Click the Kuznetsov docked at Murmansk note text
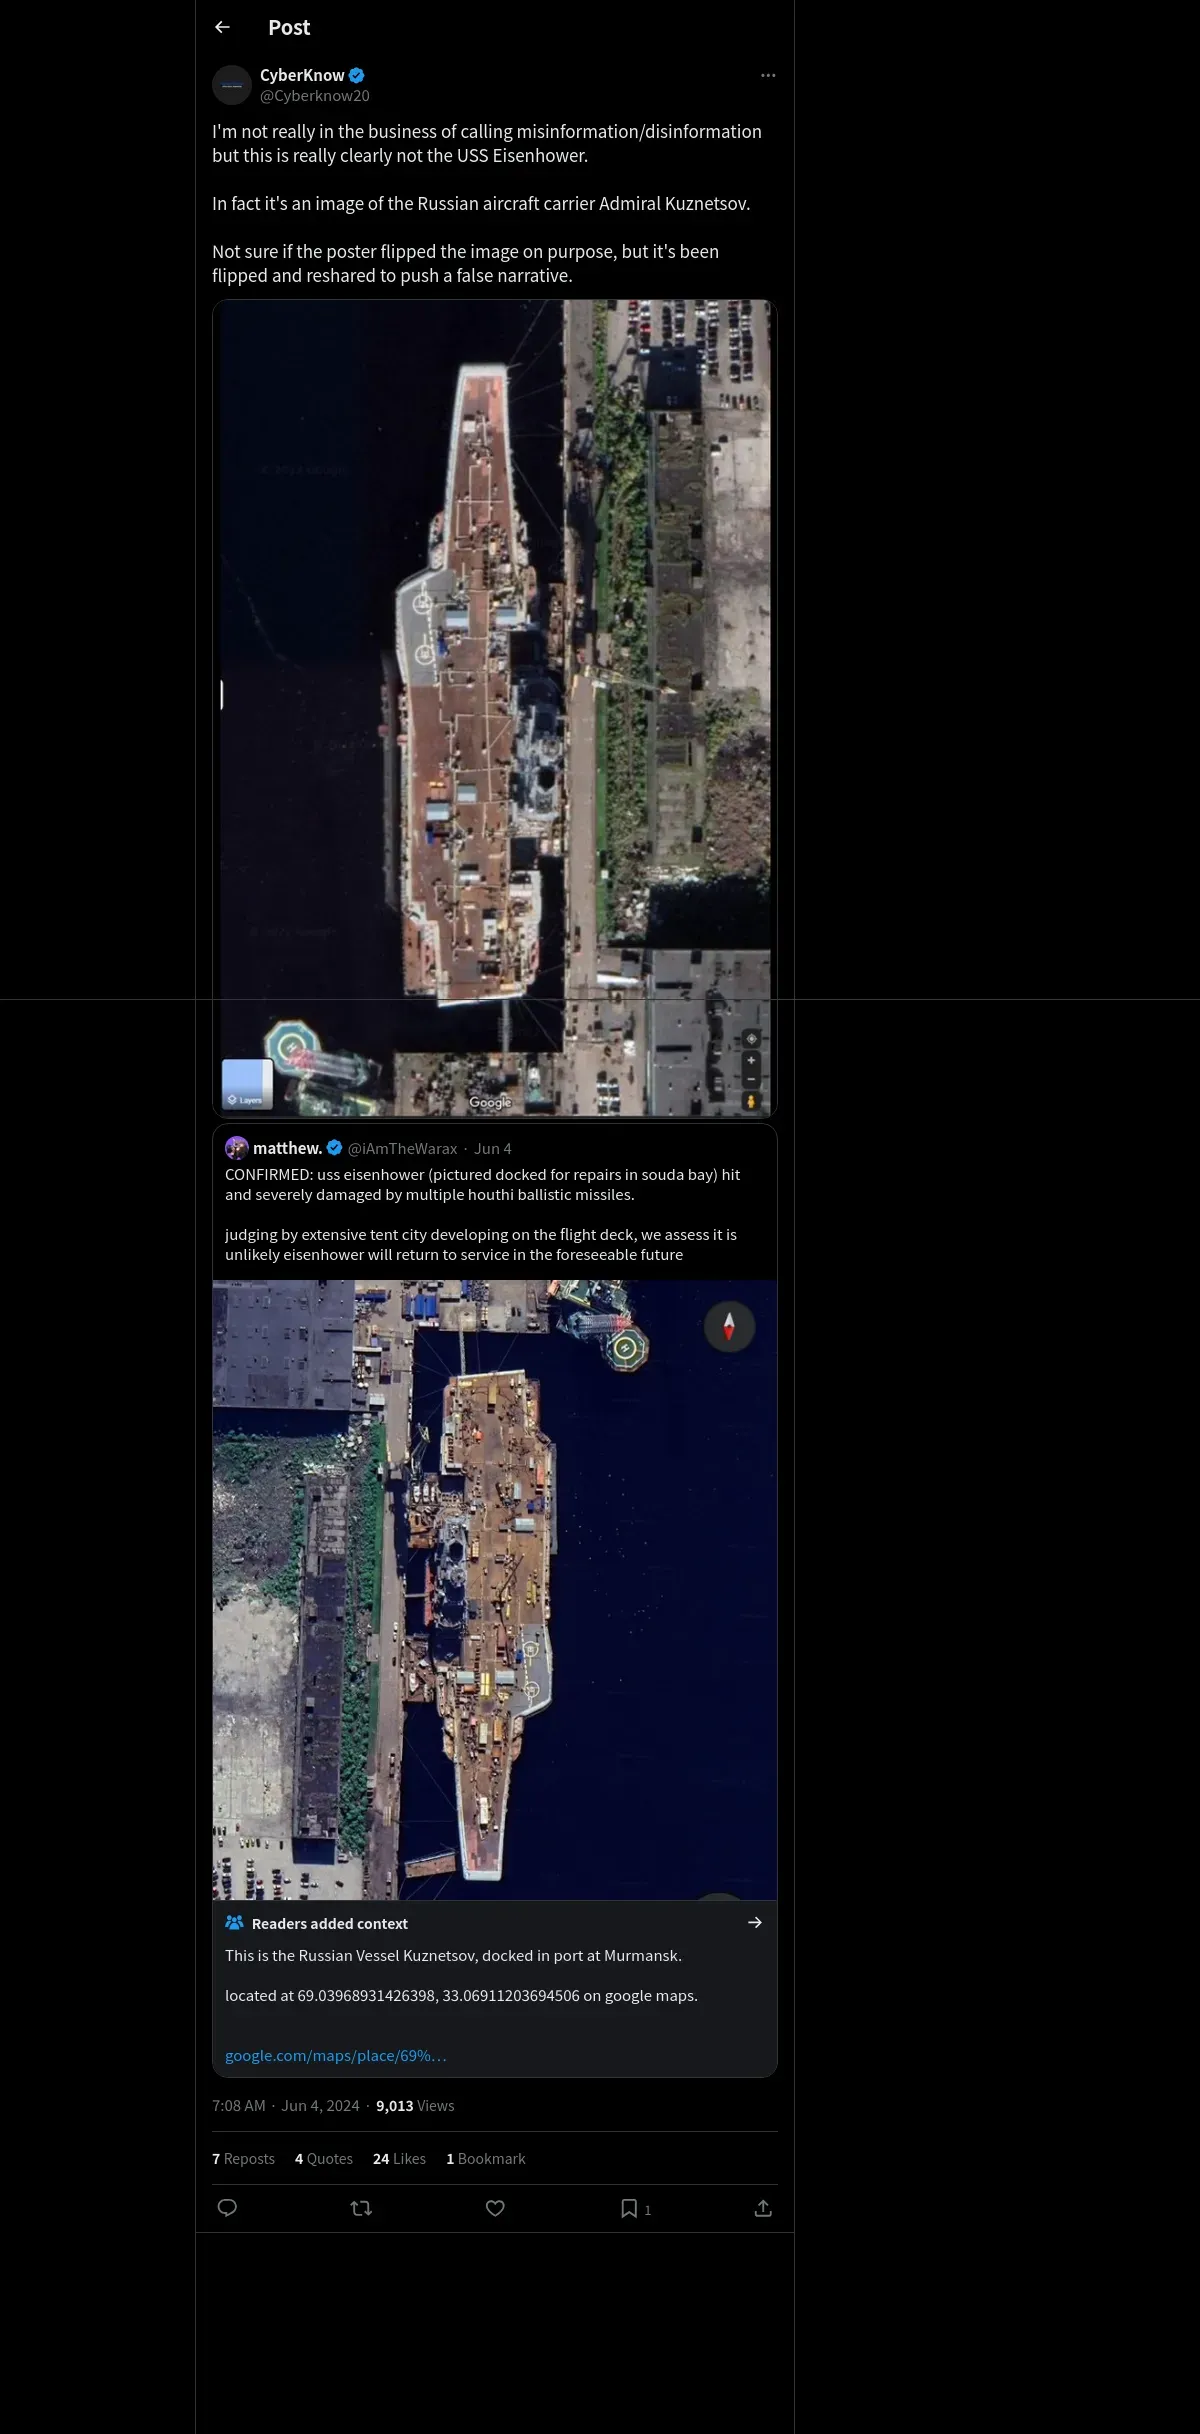Screen dimensions: 1200x2434 point(453,1955)
